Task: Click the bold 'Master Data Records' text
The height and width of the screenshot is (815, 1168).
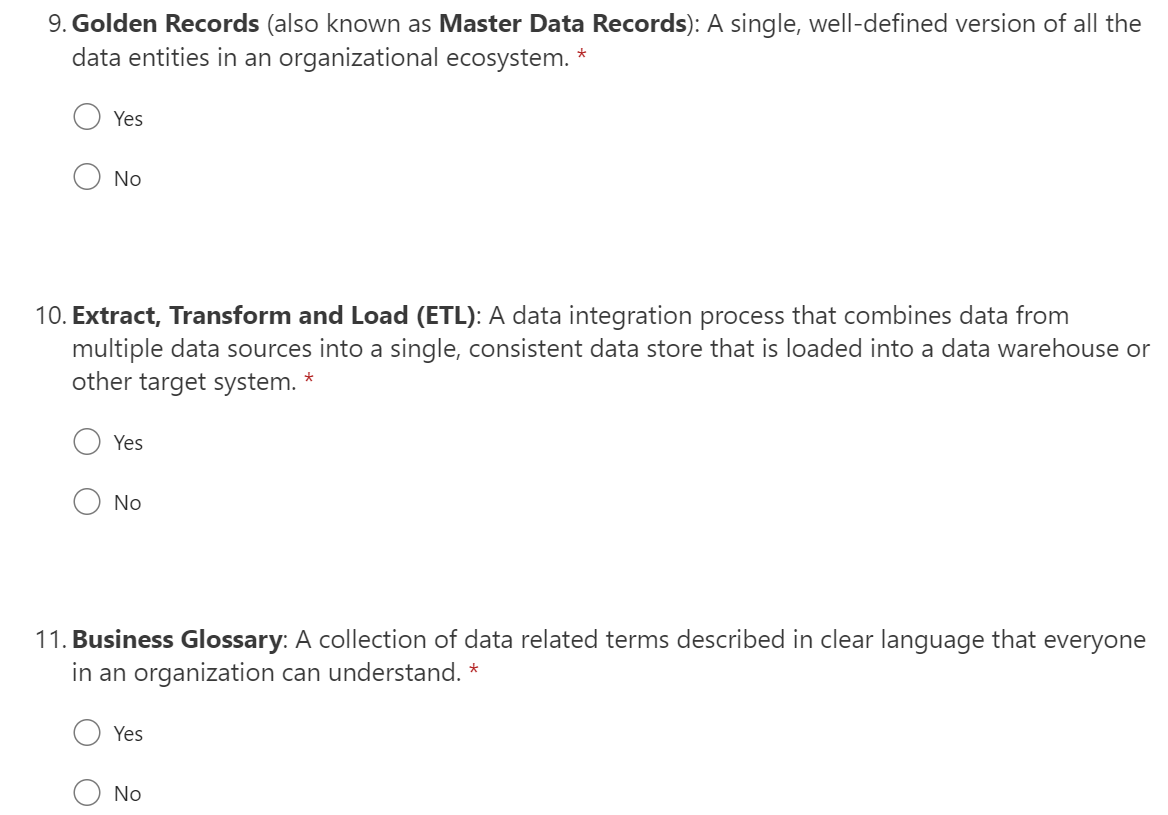Action: pyautogui.click(x=560, y=24)
